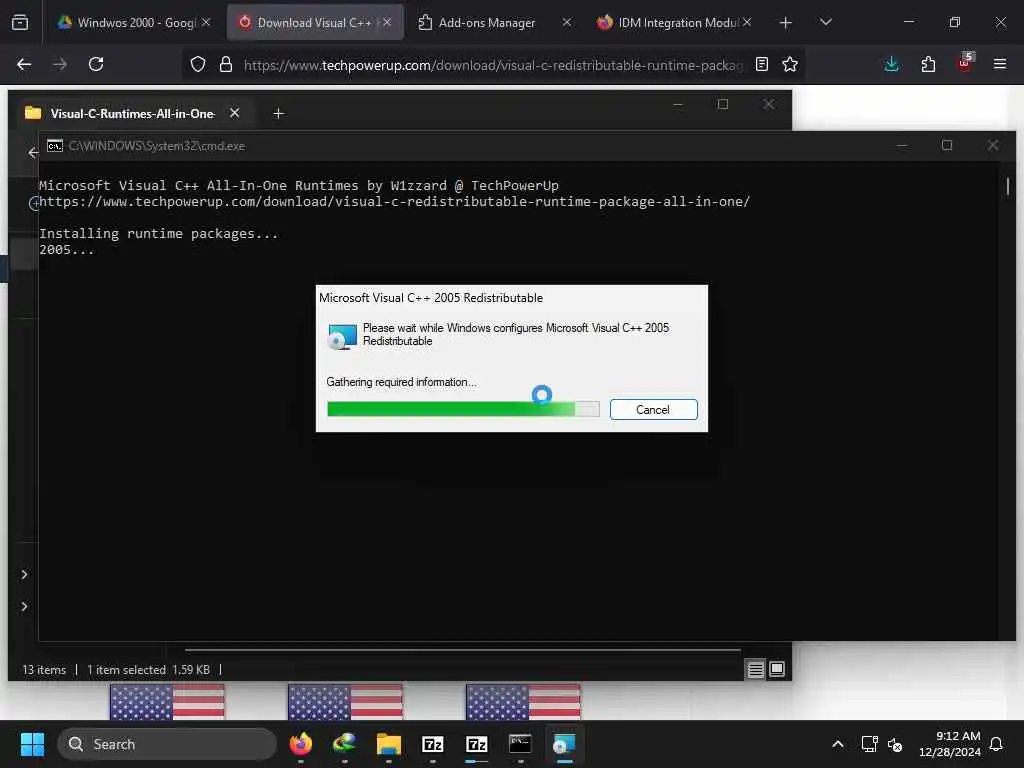
Task: Click the middle flag thumbnail on page
Action: point(345,702)
